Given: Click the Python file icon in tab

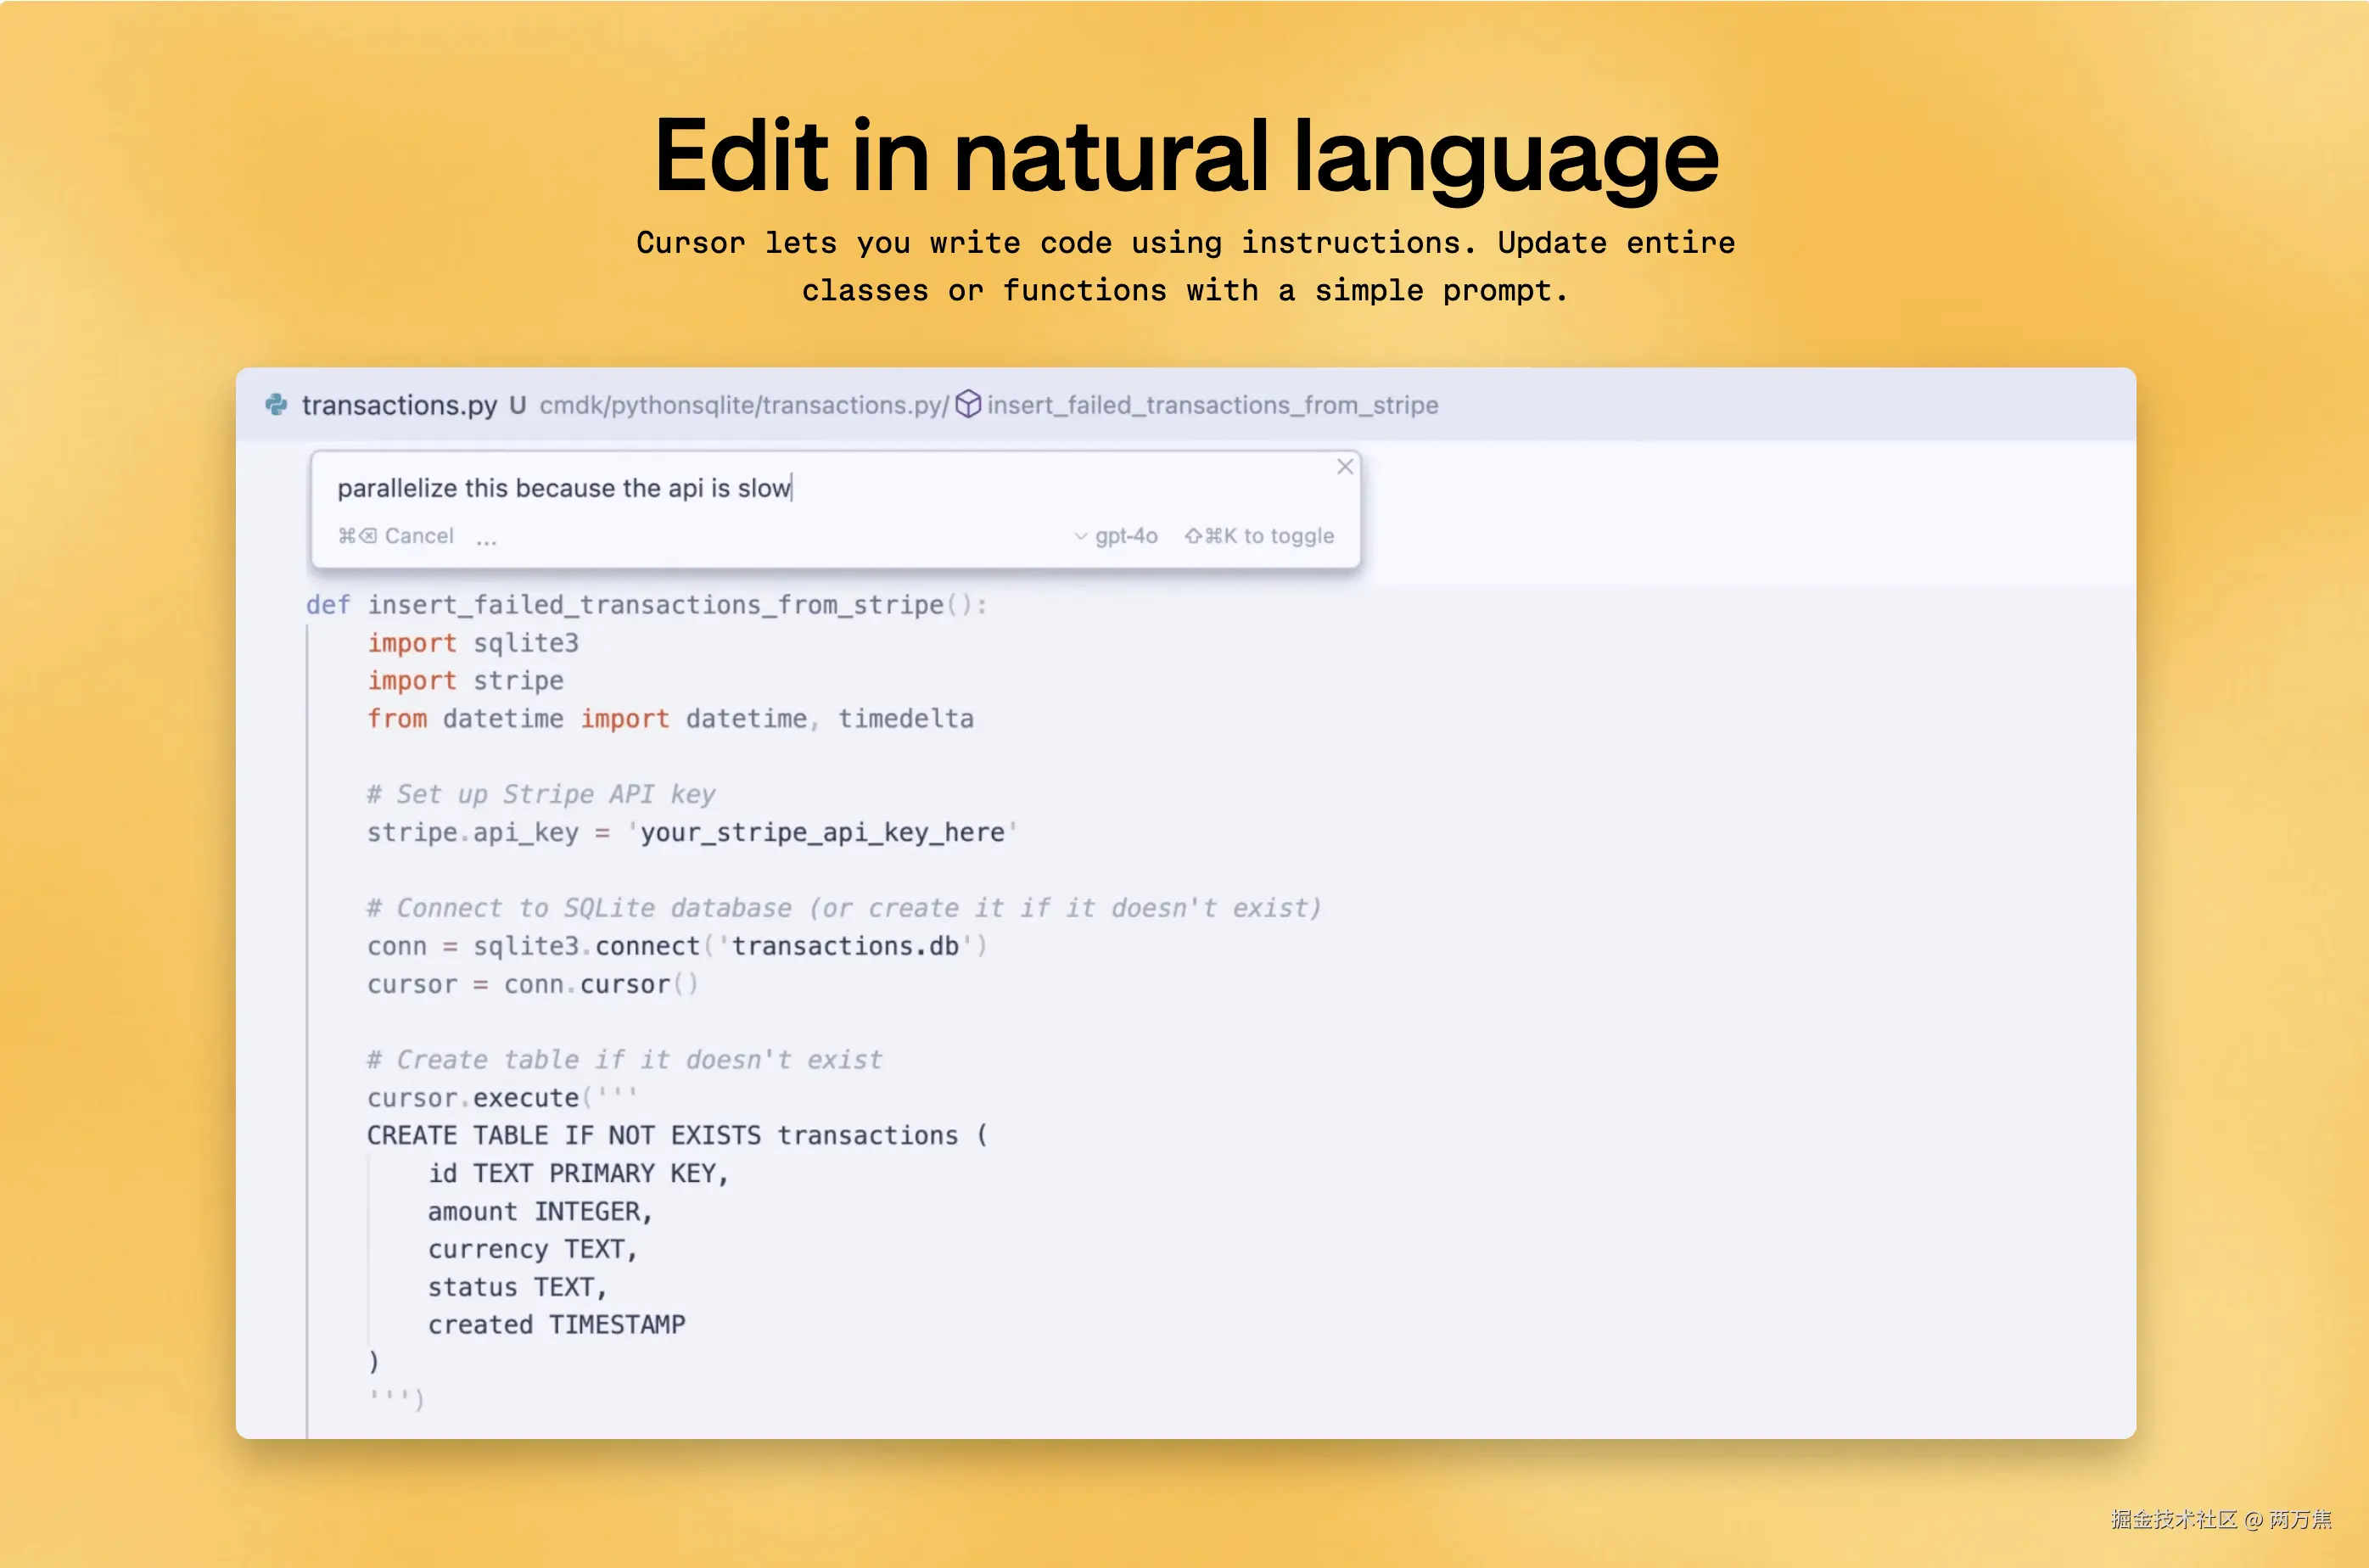Looking at the screenshot, I should tap(276, 404).
